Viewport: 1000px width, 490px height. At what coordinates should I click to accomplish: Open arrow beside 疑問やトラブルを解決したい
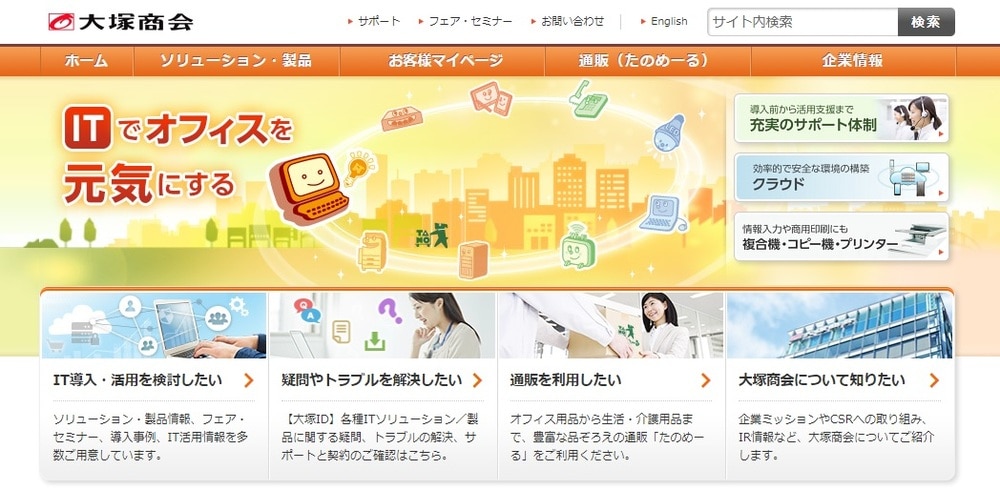(x=477, y=381)
